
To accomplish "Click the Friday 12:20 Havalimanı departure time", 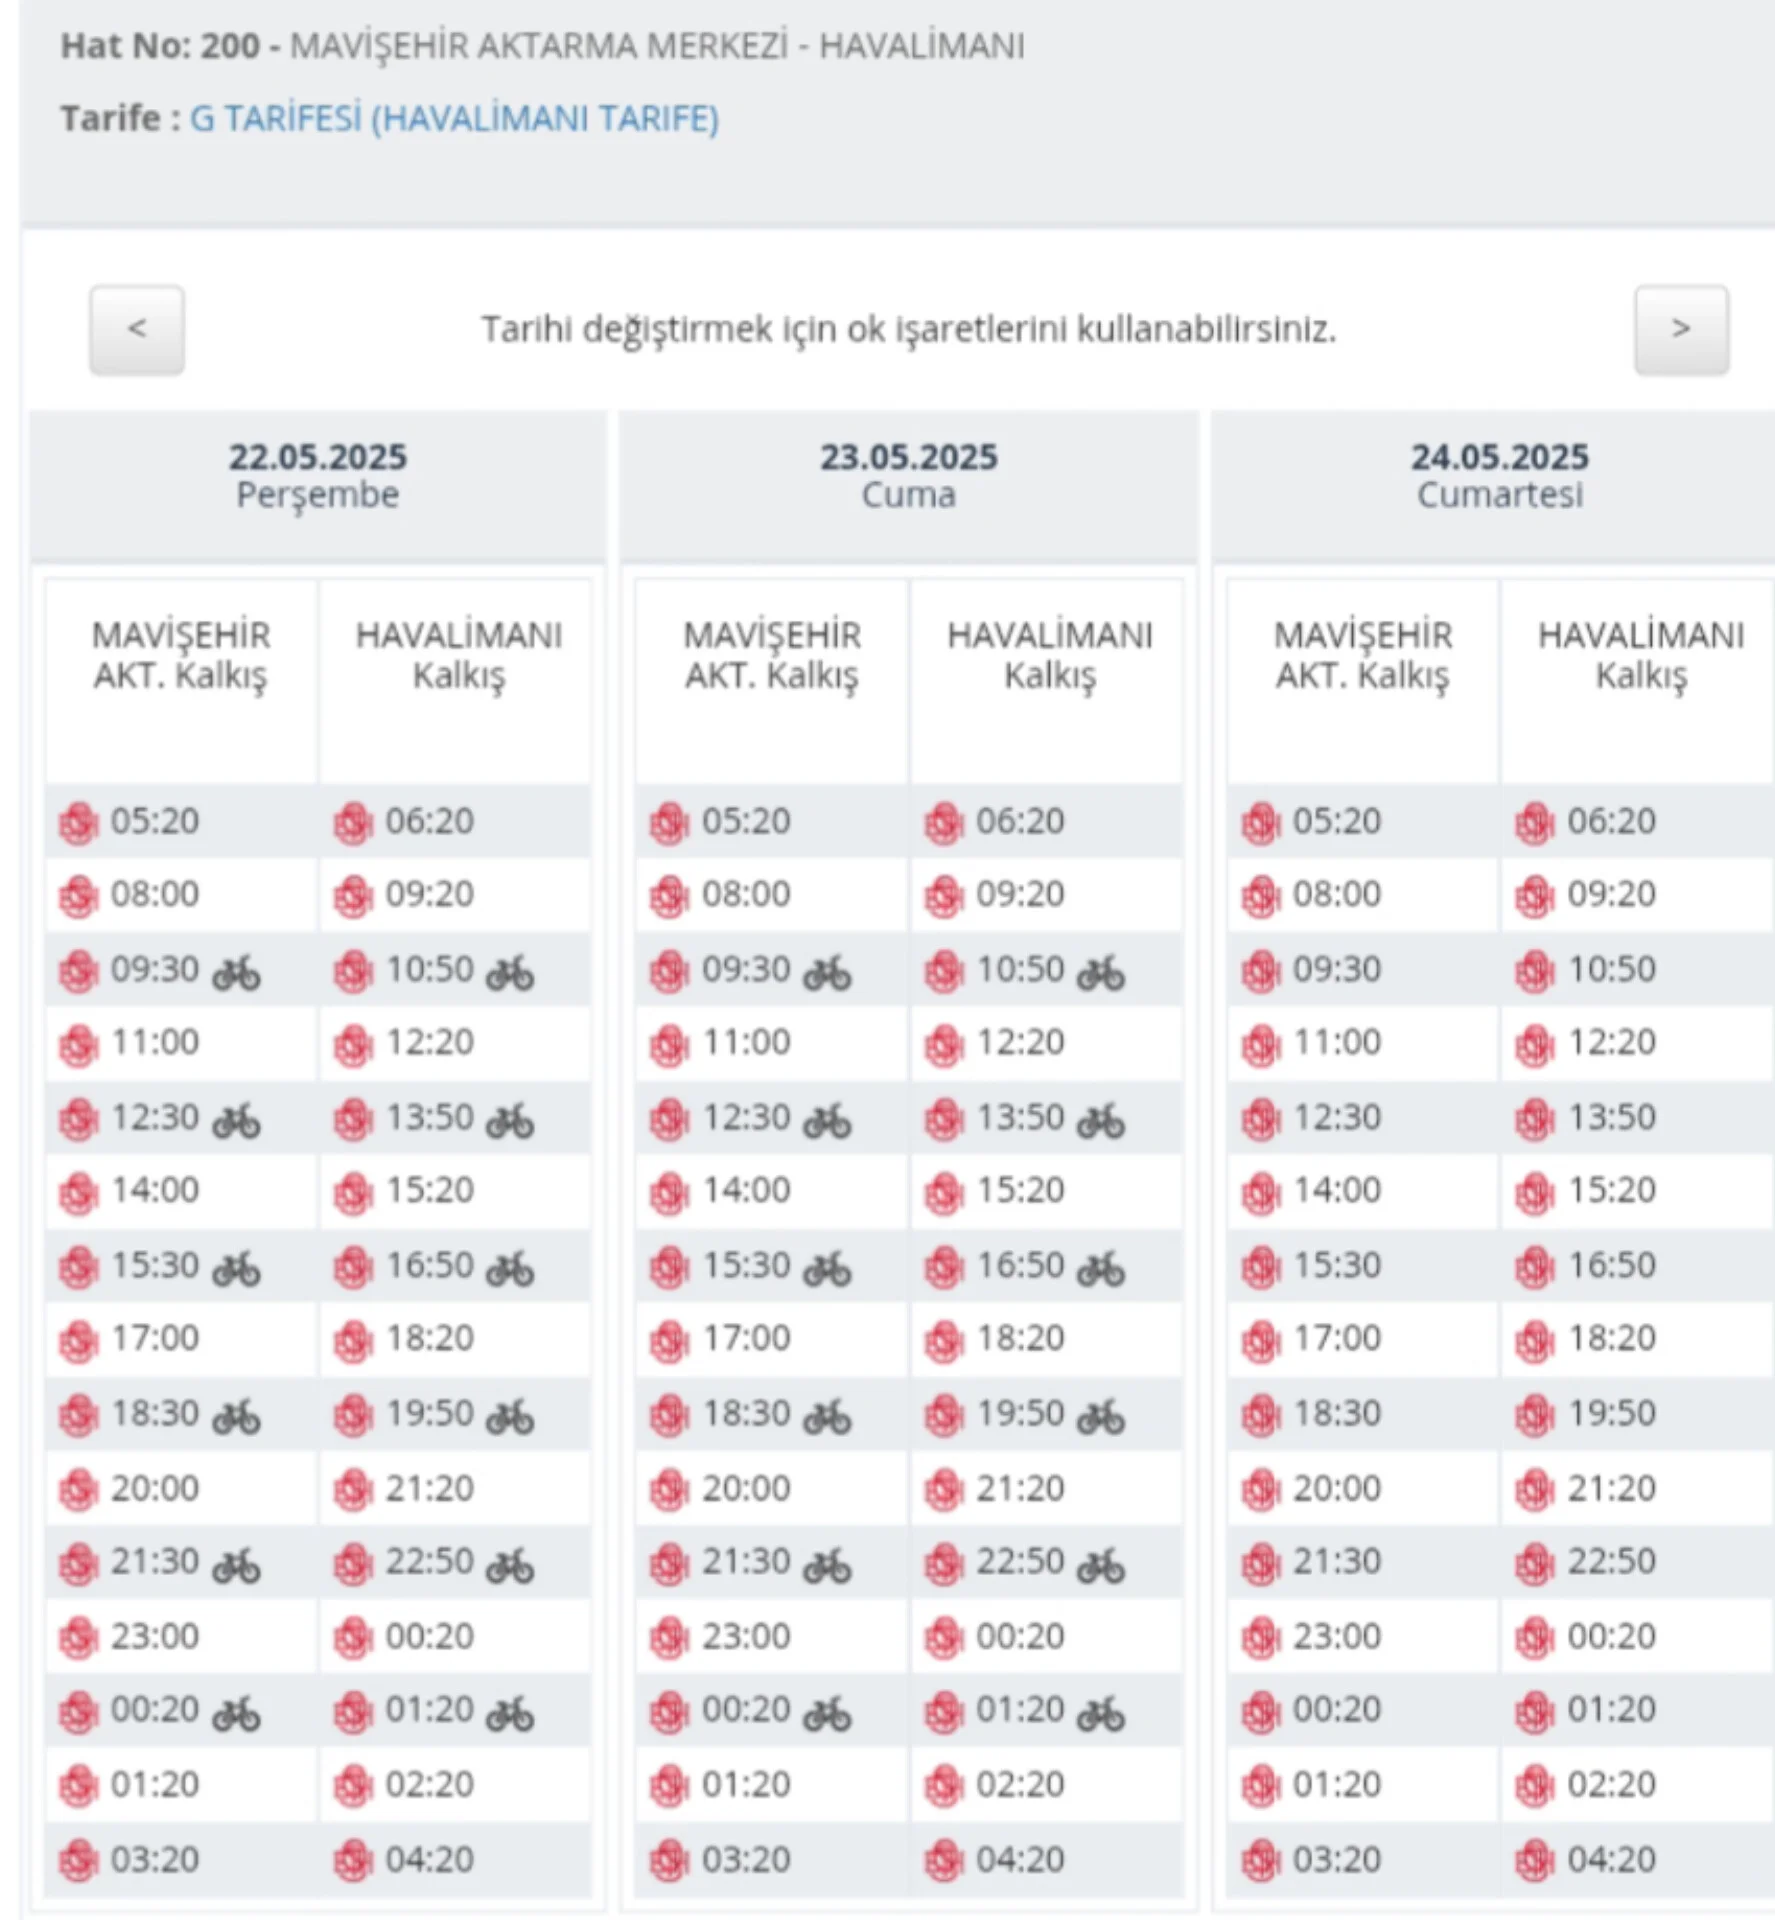I will click(x=1020, y=1042).
